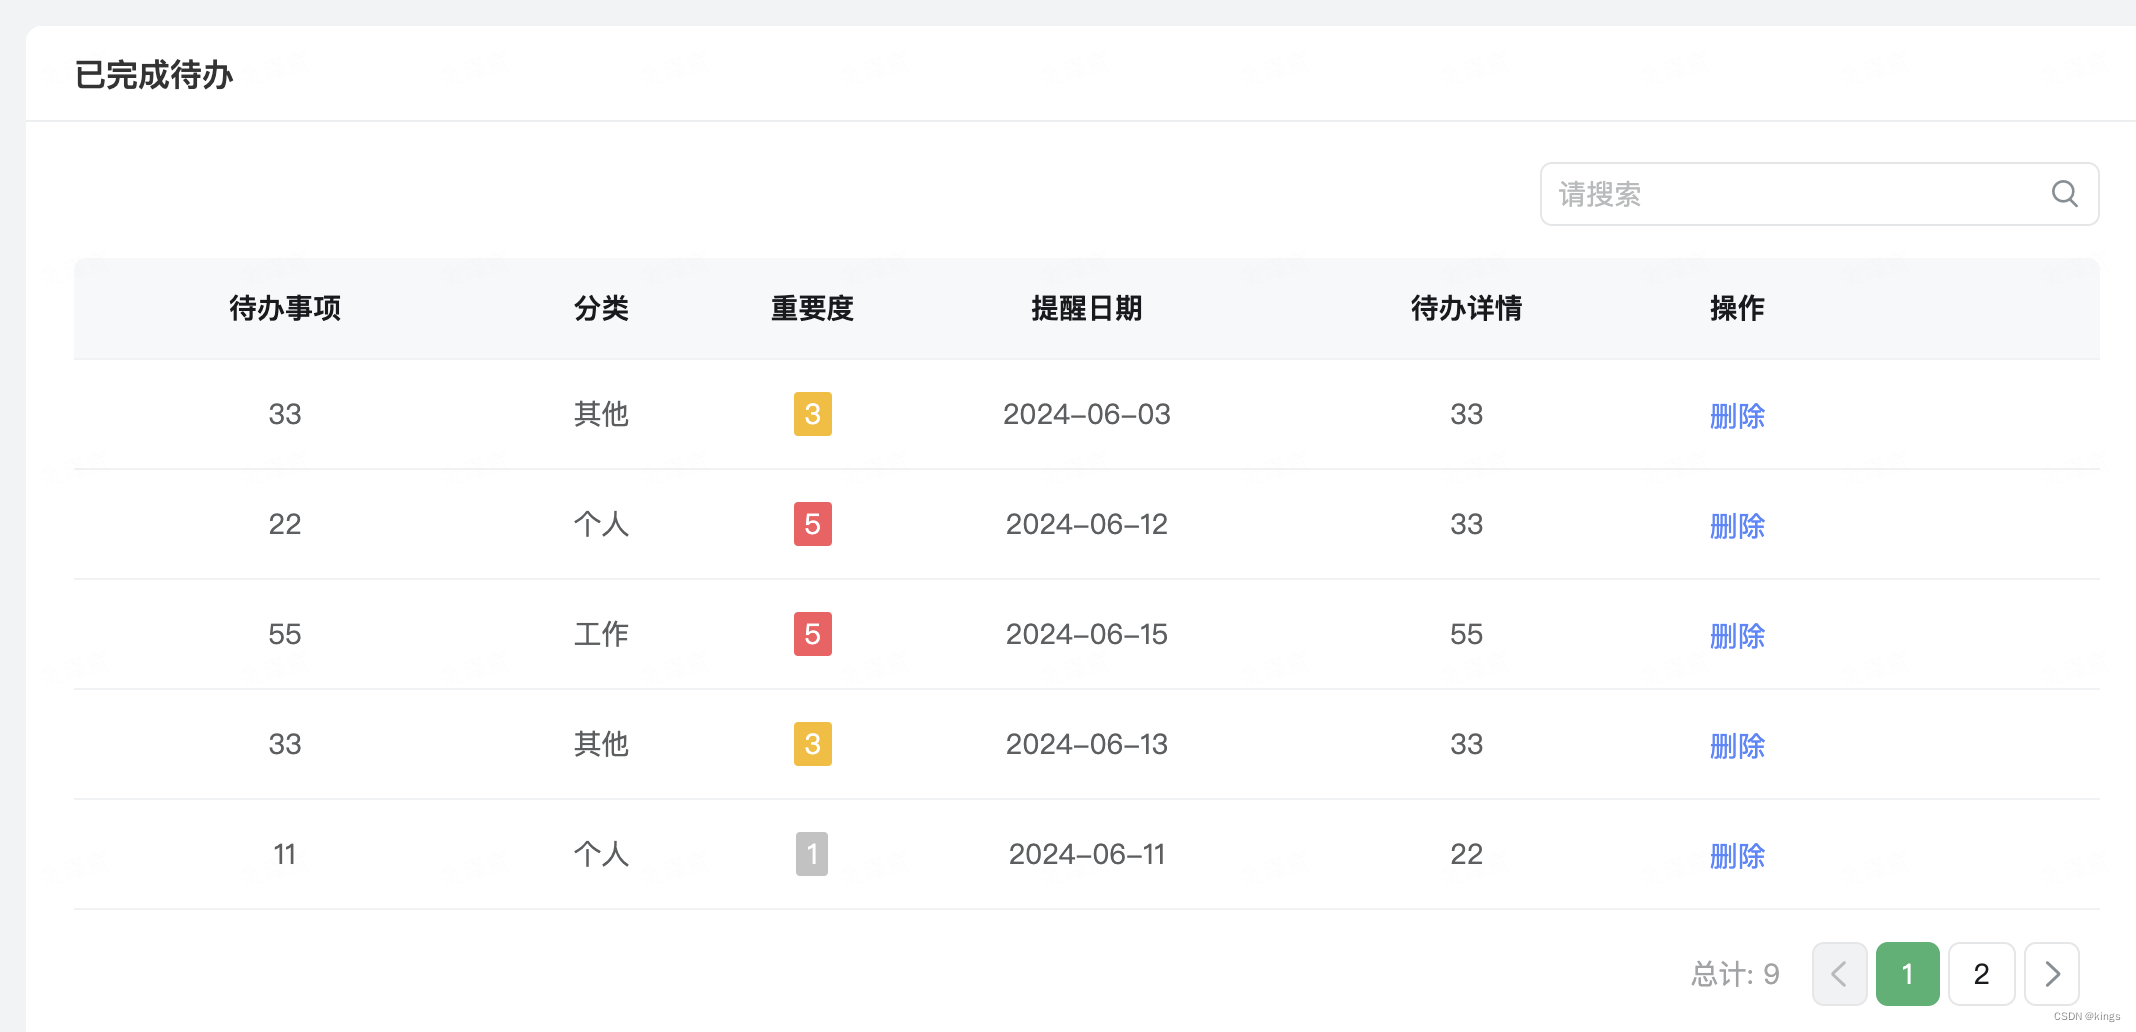Click the yellow priority 3 badge for 2024-06-03
The image size is (2136, 1032).
812,414
